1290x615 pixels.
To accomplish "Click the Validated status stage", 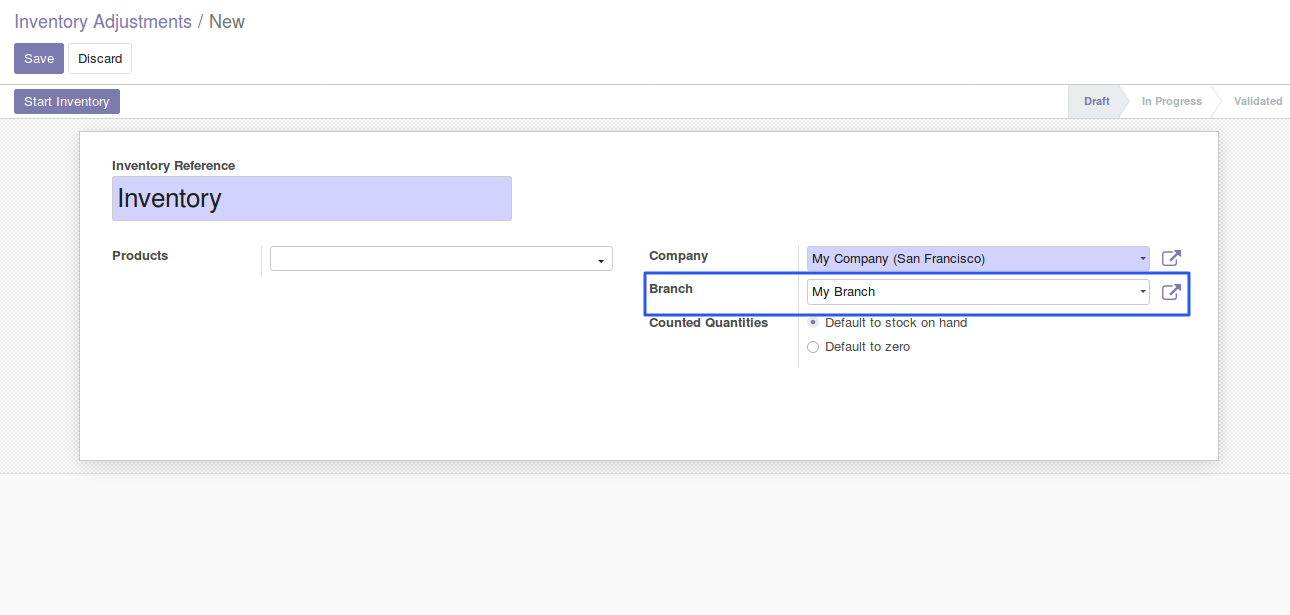I will click(x=1257, y=101).
